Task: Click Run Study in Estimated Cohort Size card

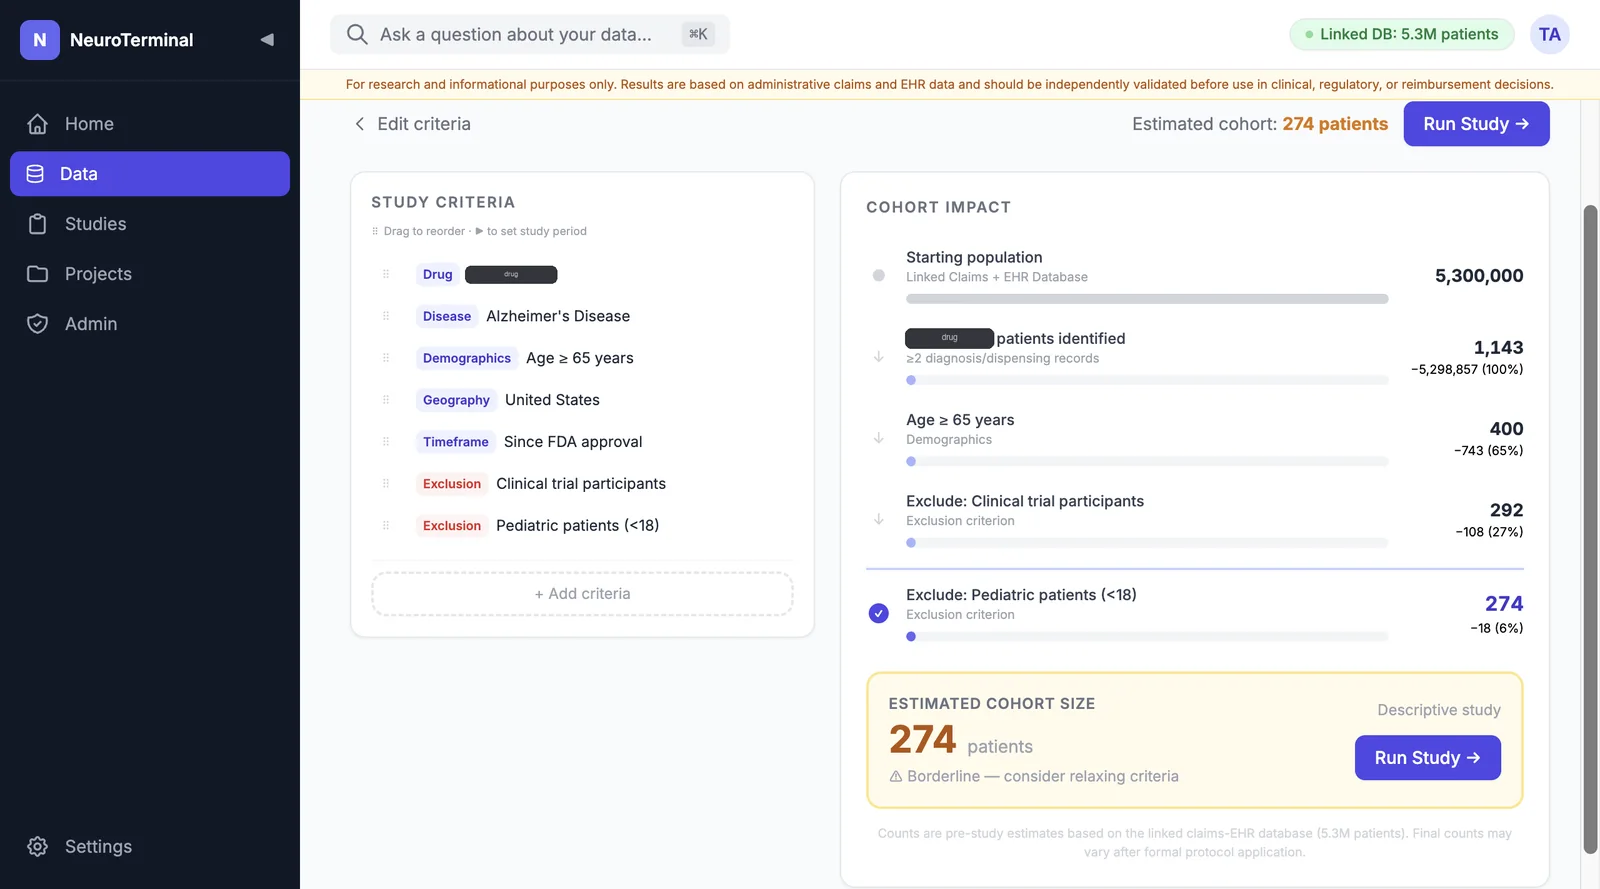Action: click(1427, 758)
